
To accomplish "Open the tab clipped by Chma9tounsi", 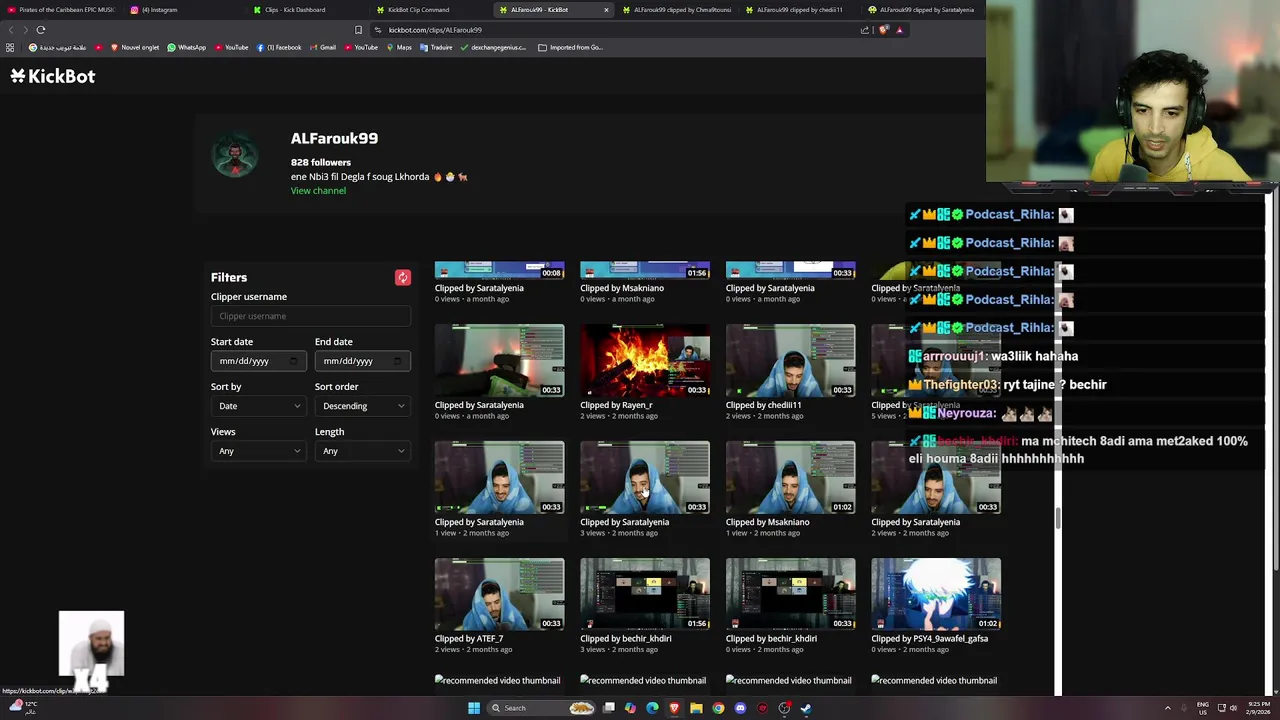I will click(x=677, y=10).
